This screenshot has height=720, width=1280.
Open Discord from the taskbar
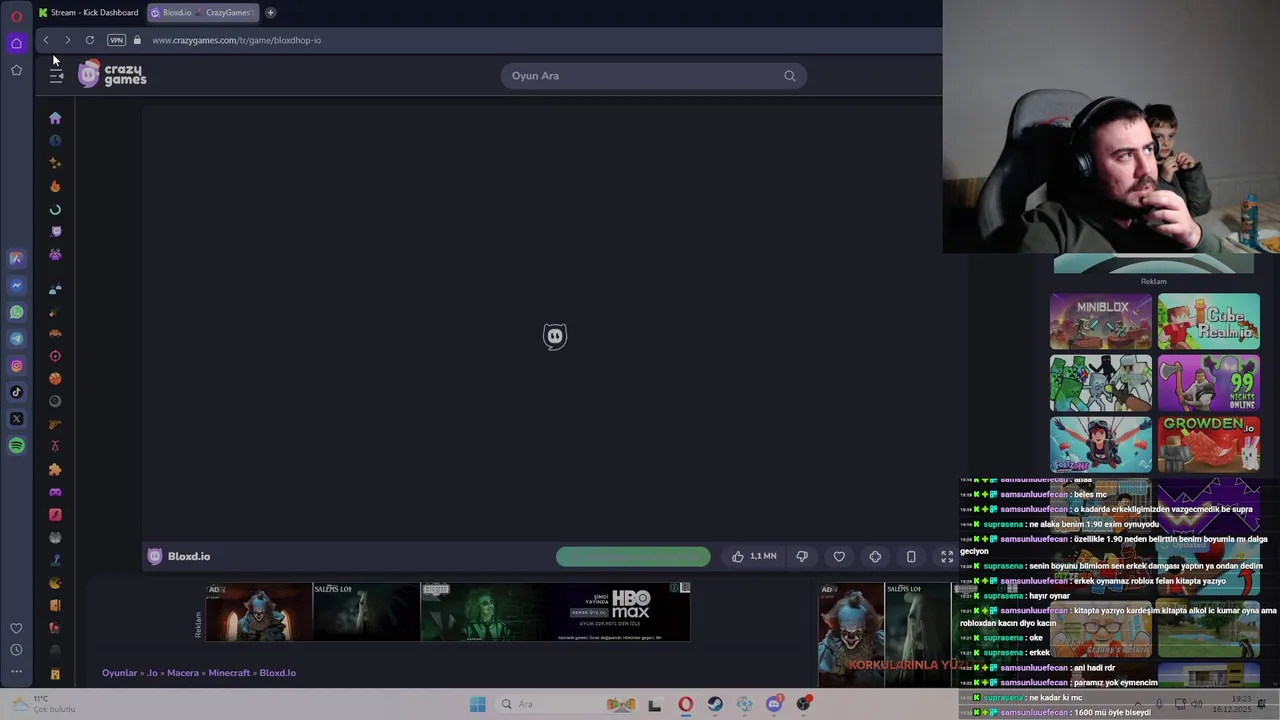[x=774, y=704]
